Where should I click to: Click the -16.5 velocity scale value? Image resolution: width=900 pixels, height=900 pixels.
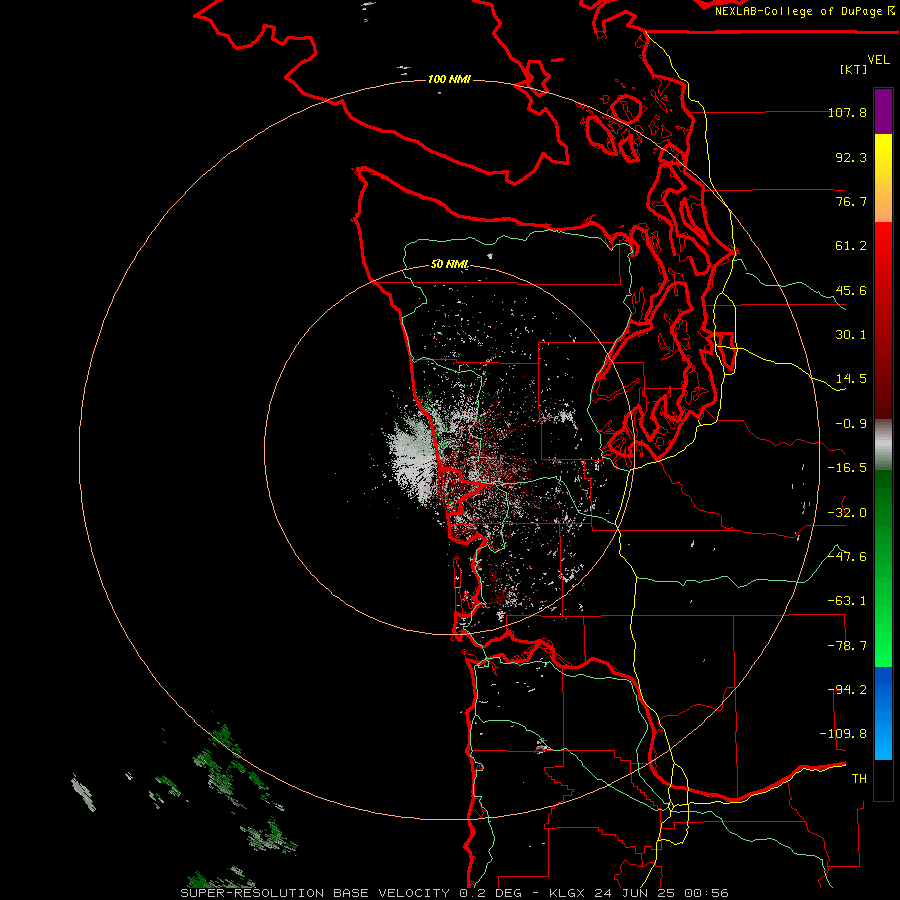point(847,468)
